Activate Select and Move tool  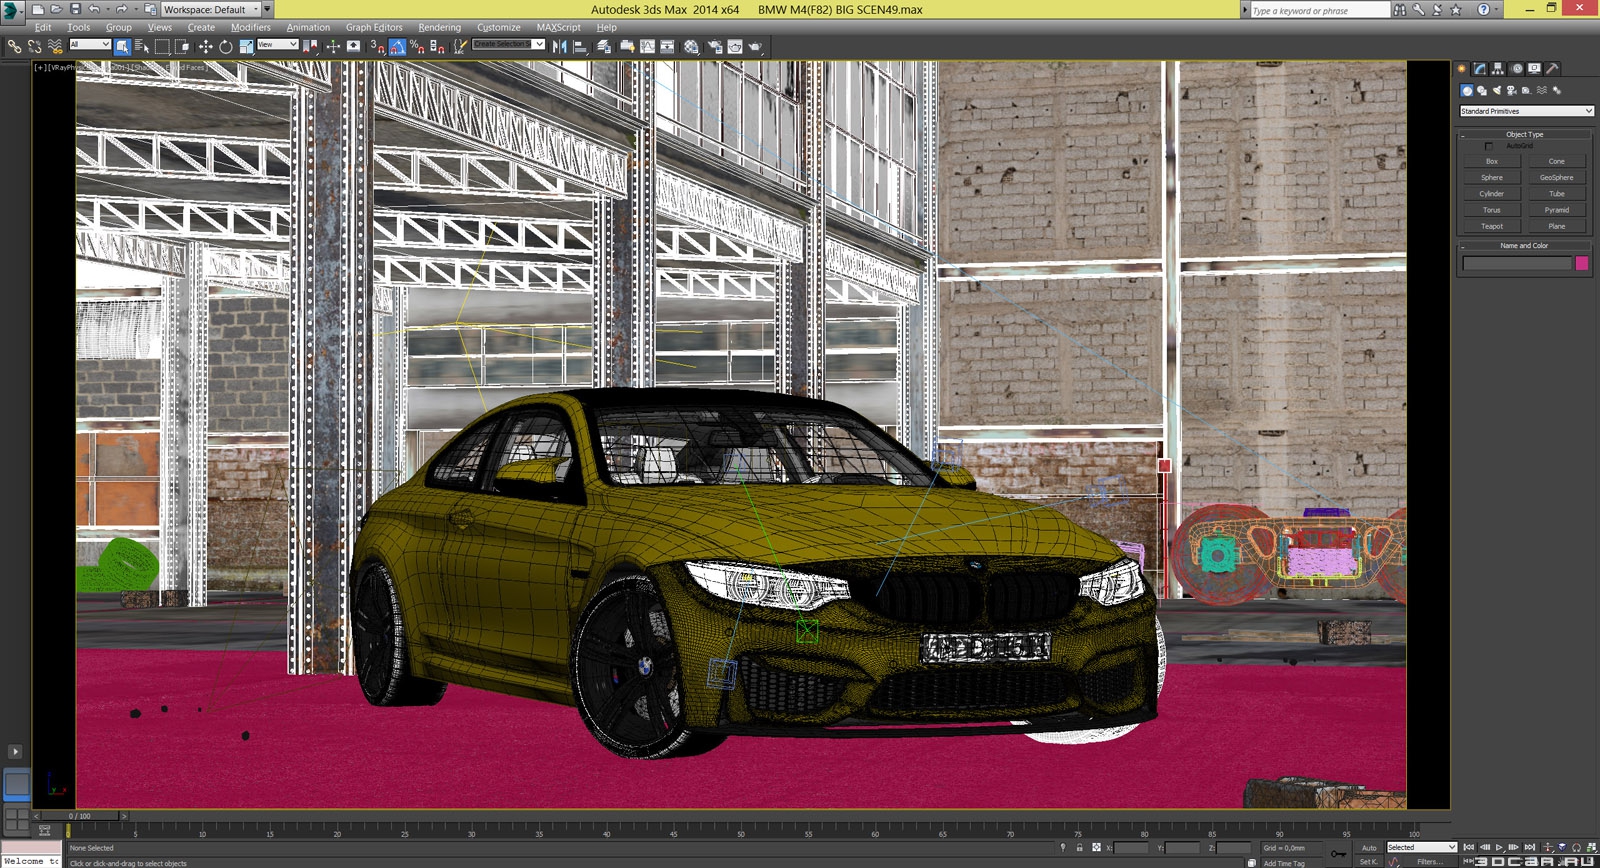click(x=205, y=46)
